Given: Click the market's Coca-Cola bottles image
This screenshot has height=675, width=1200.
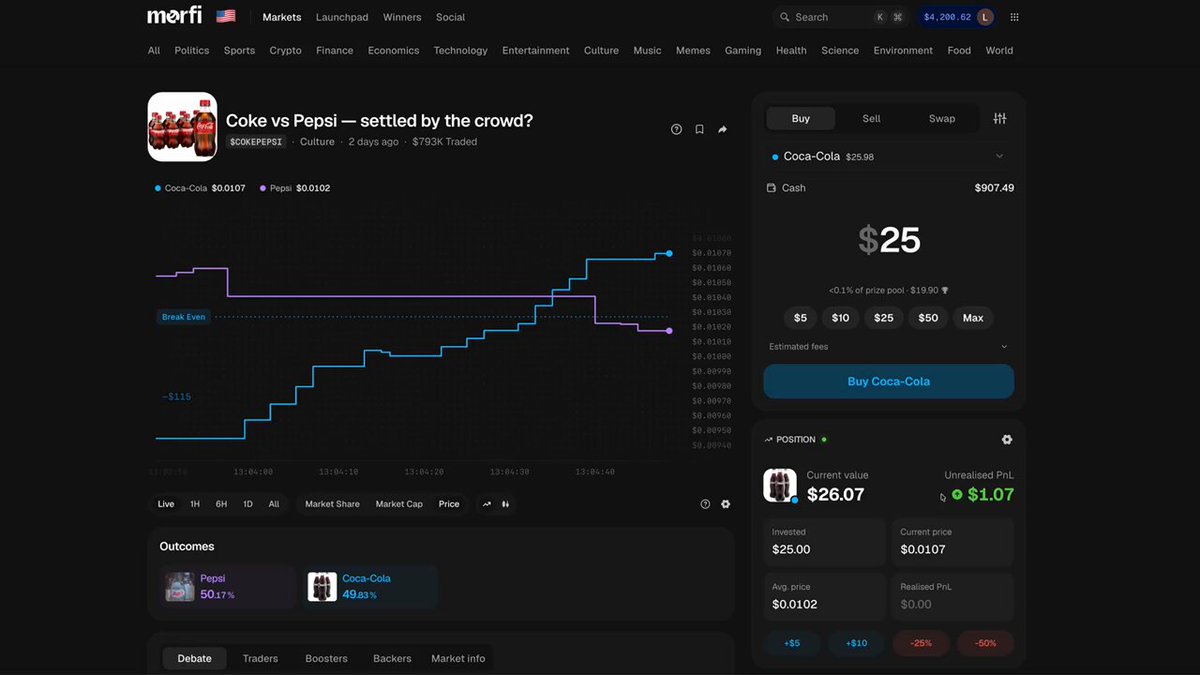Looking at the screenshot, I should pyautogui.click(x=182, y=127).
